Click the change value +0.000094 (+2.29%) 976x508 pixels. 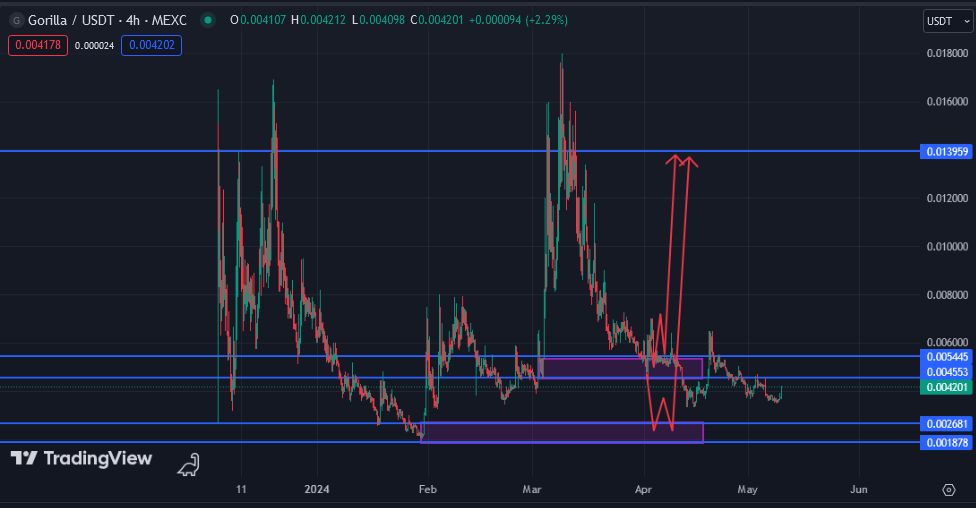[518, 20]
